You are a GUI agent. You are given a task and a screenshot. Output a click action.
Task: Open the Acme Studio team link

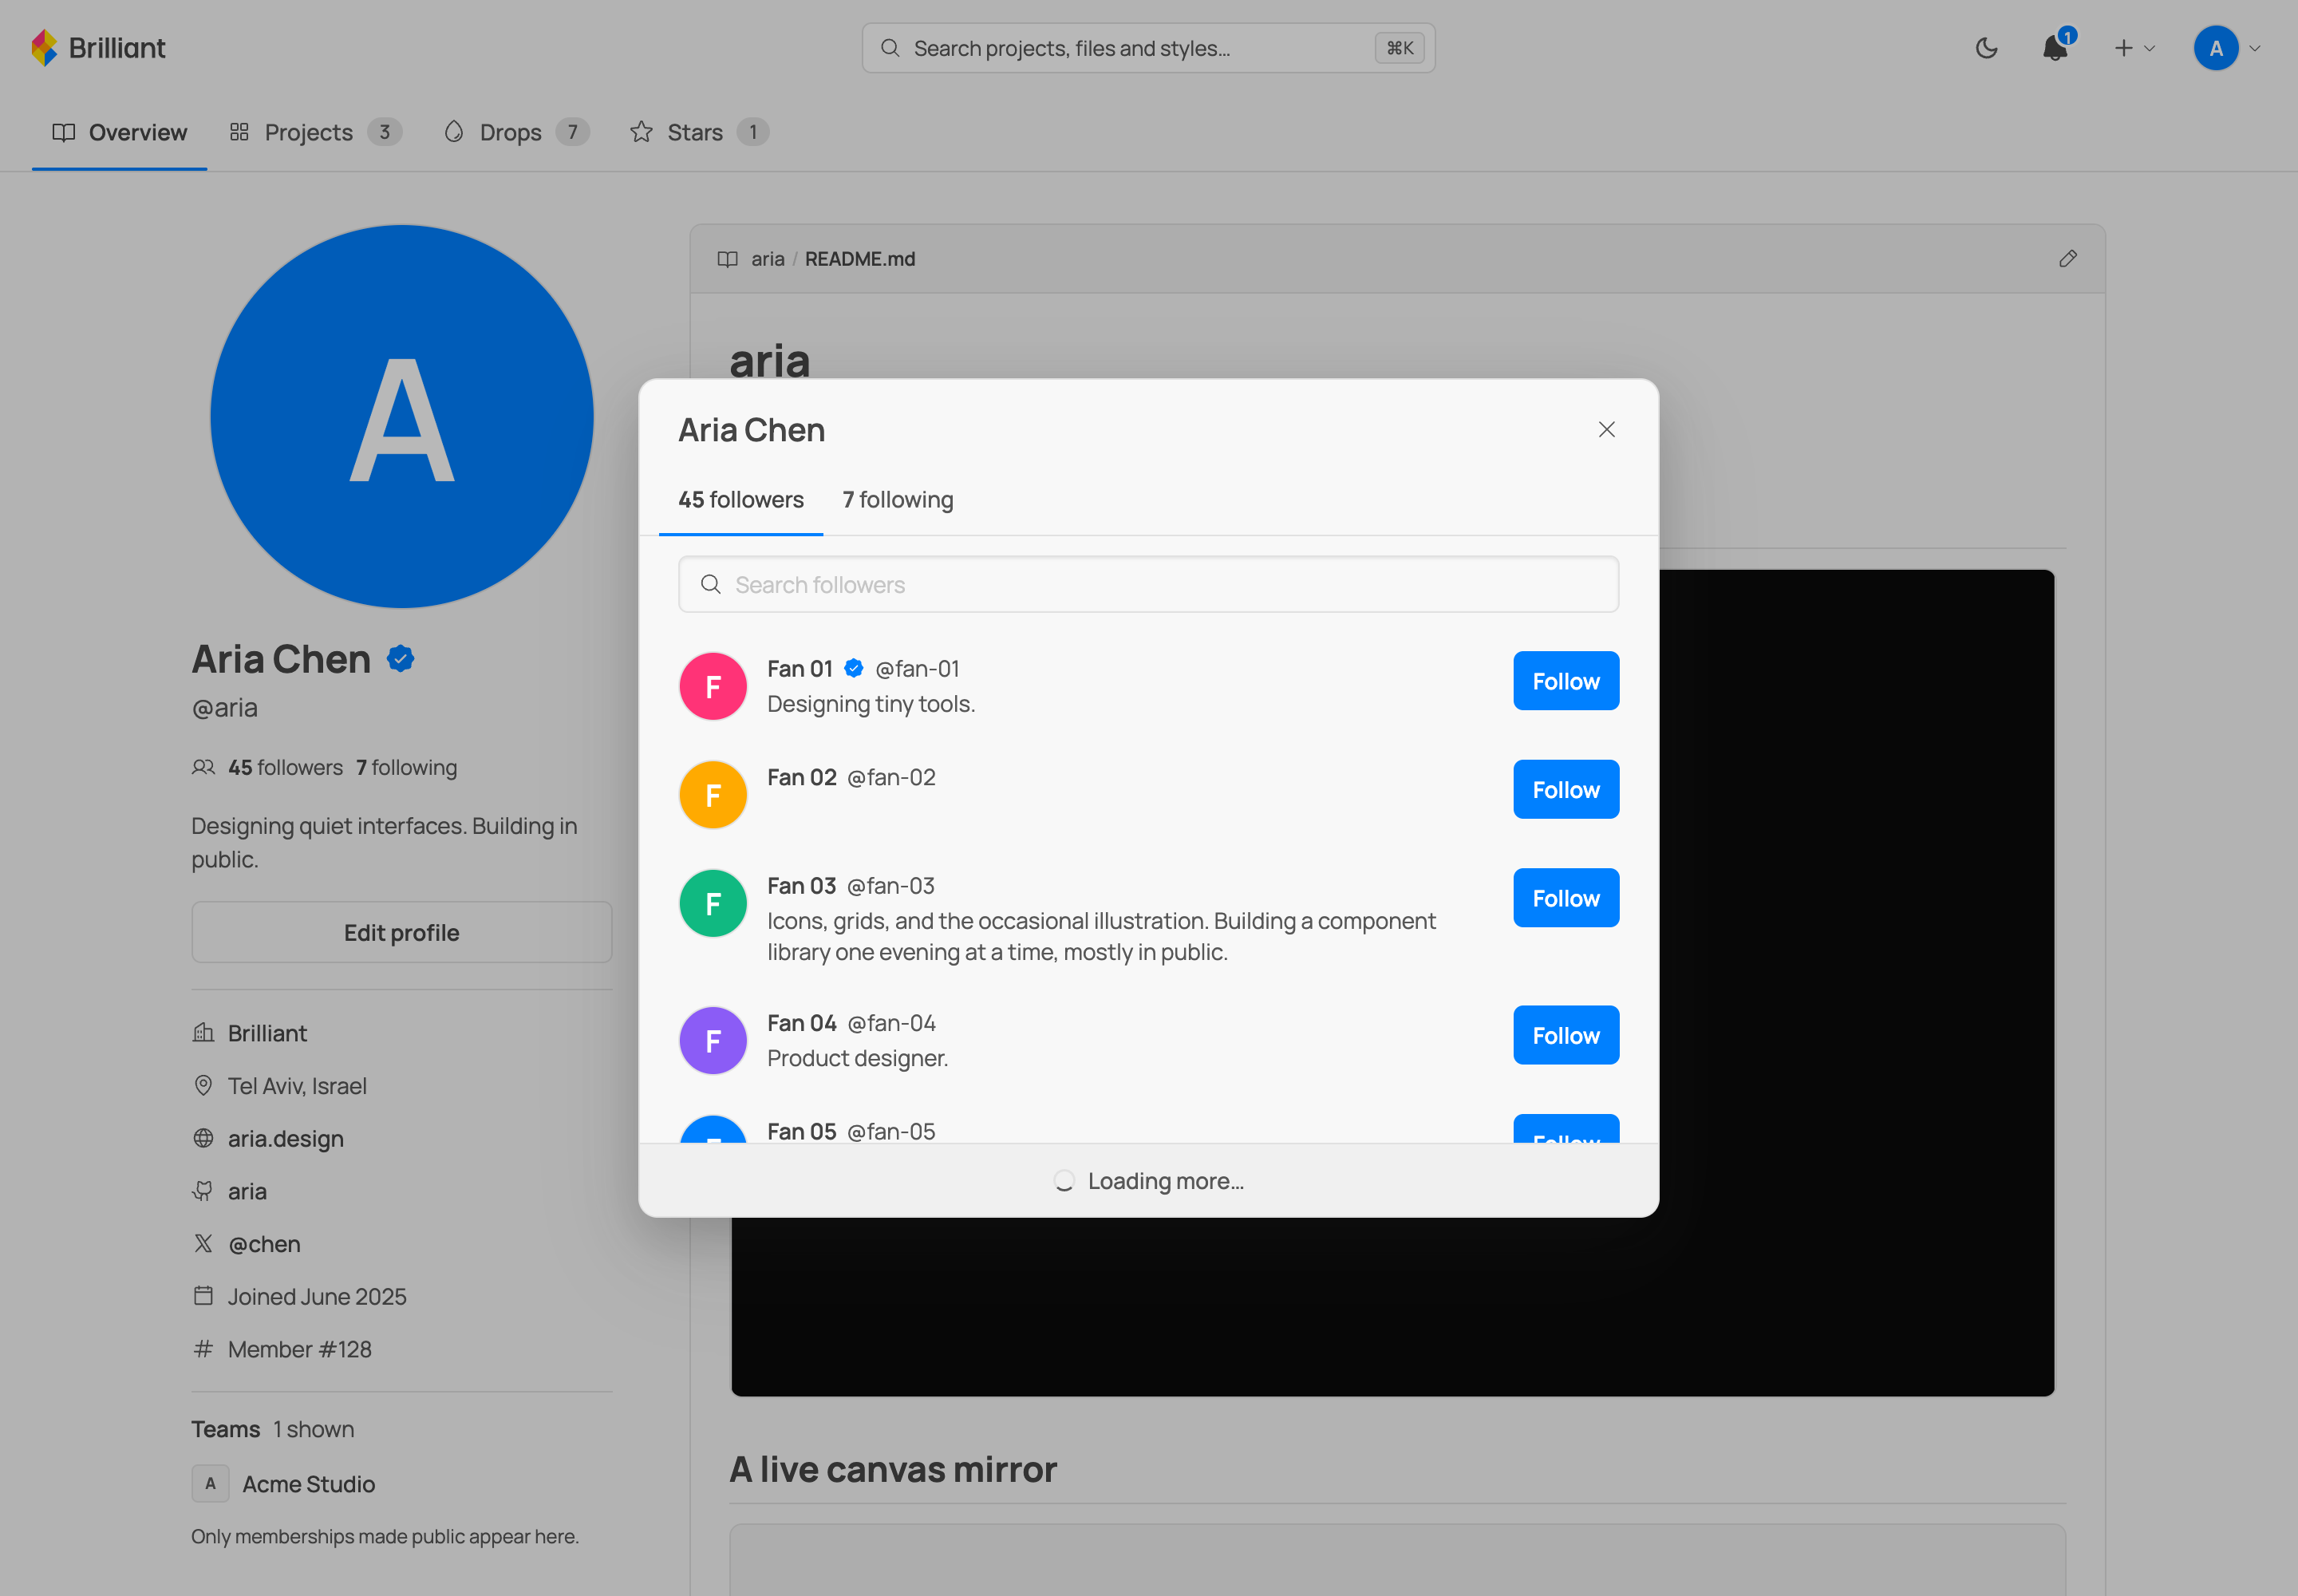coord(308,1484)
